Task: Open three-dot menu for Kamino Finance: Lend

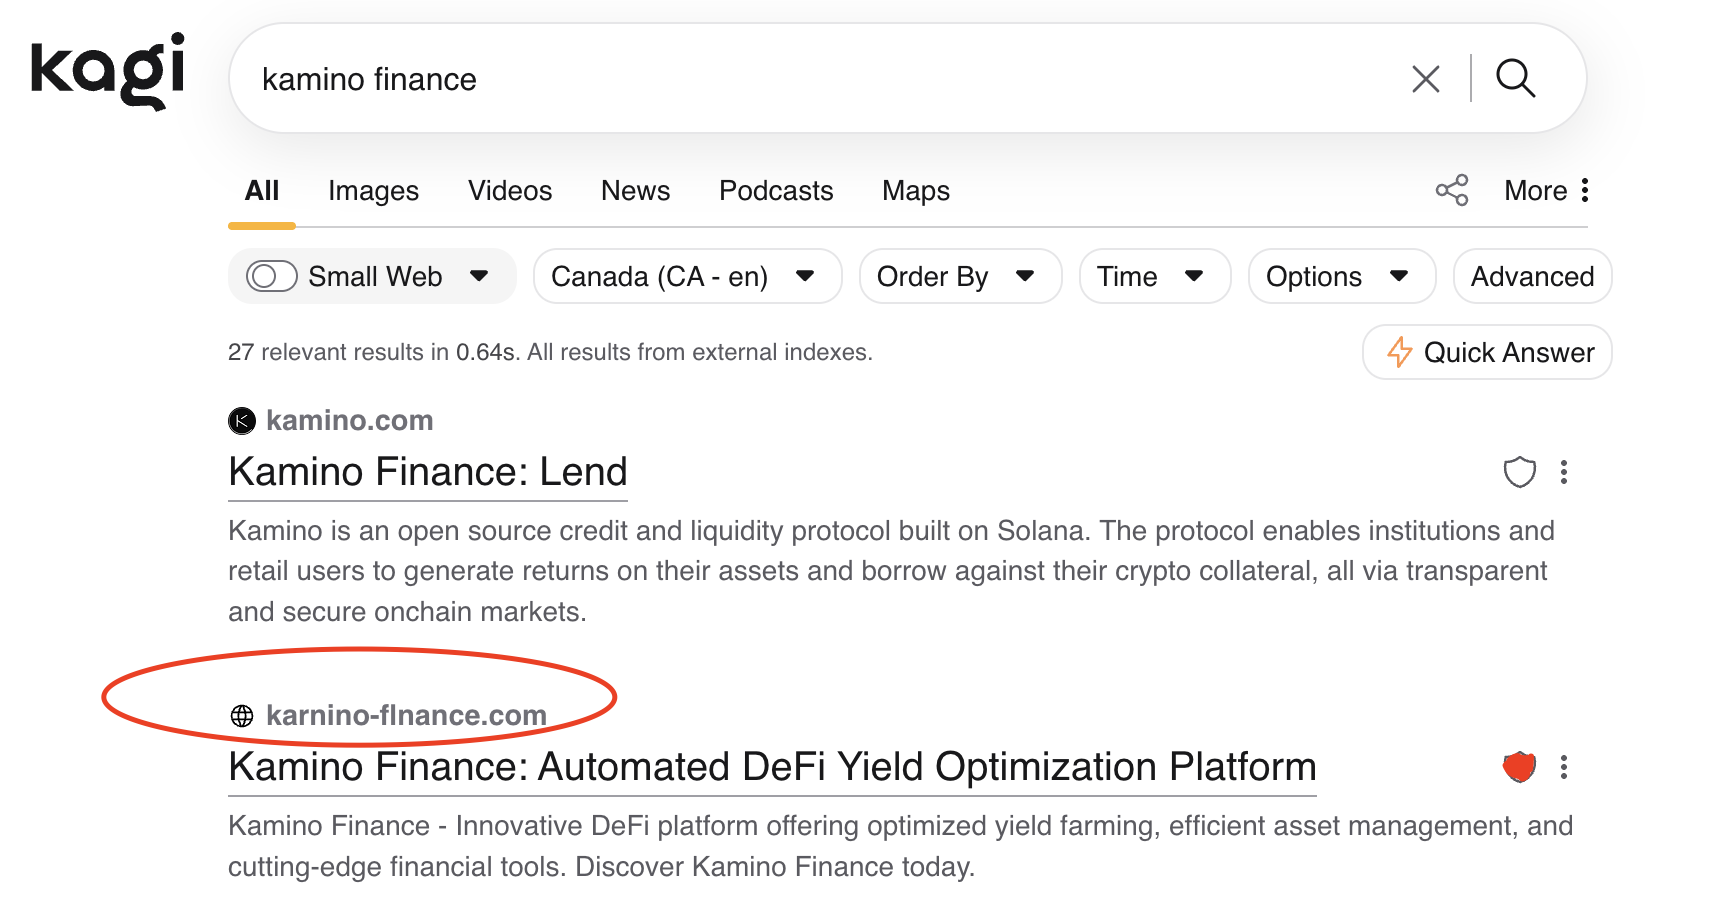Action: click(x=1564, y=472)
